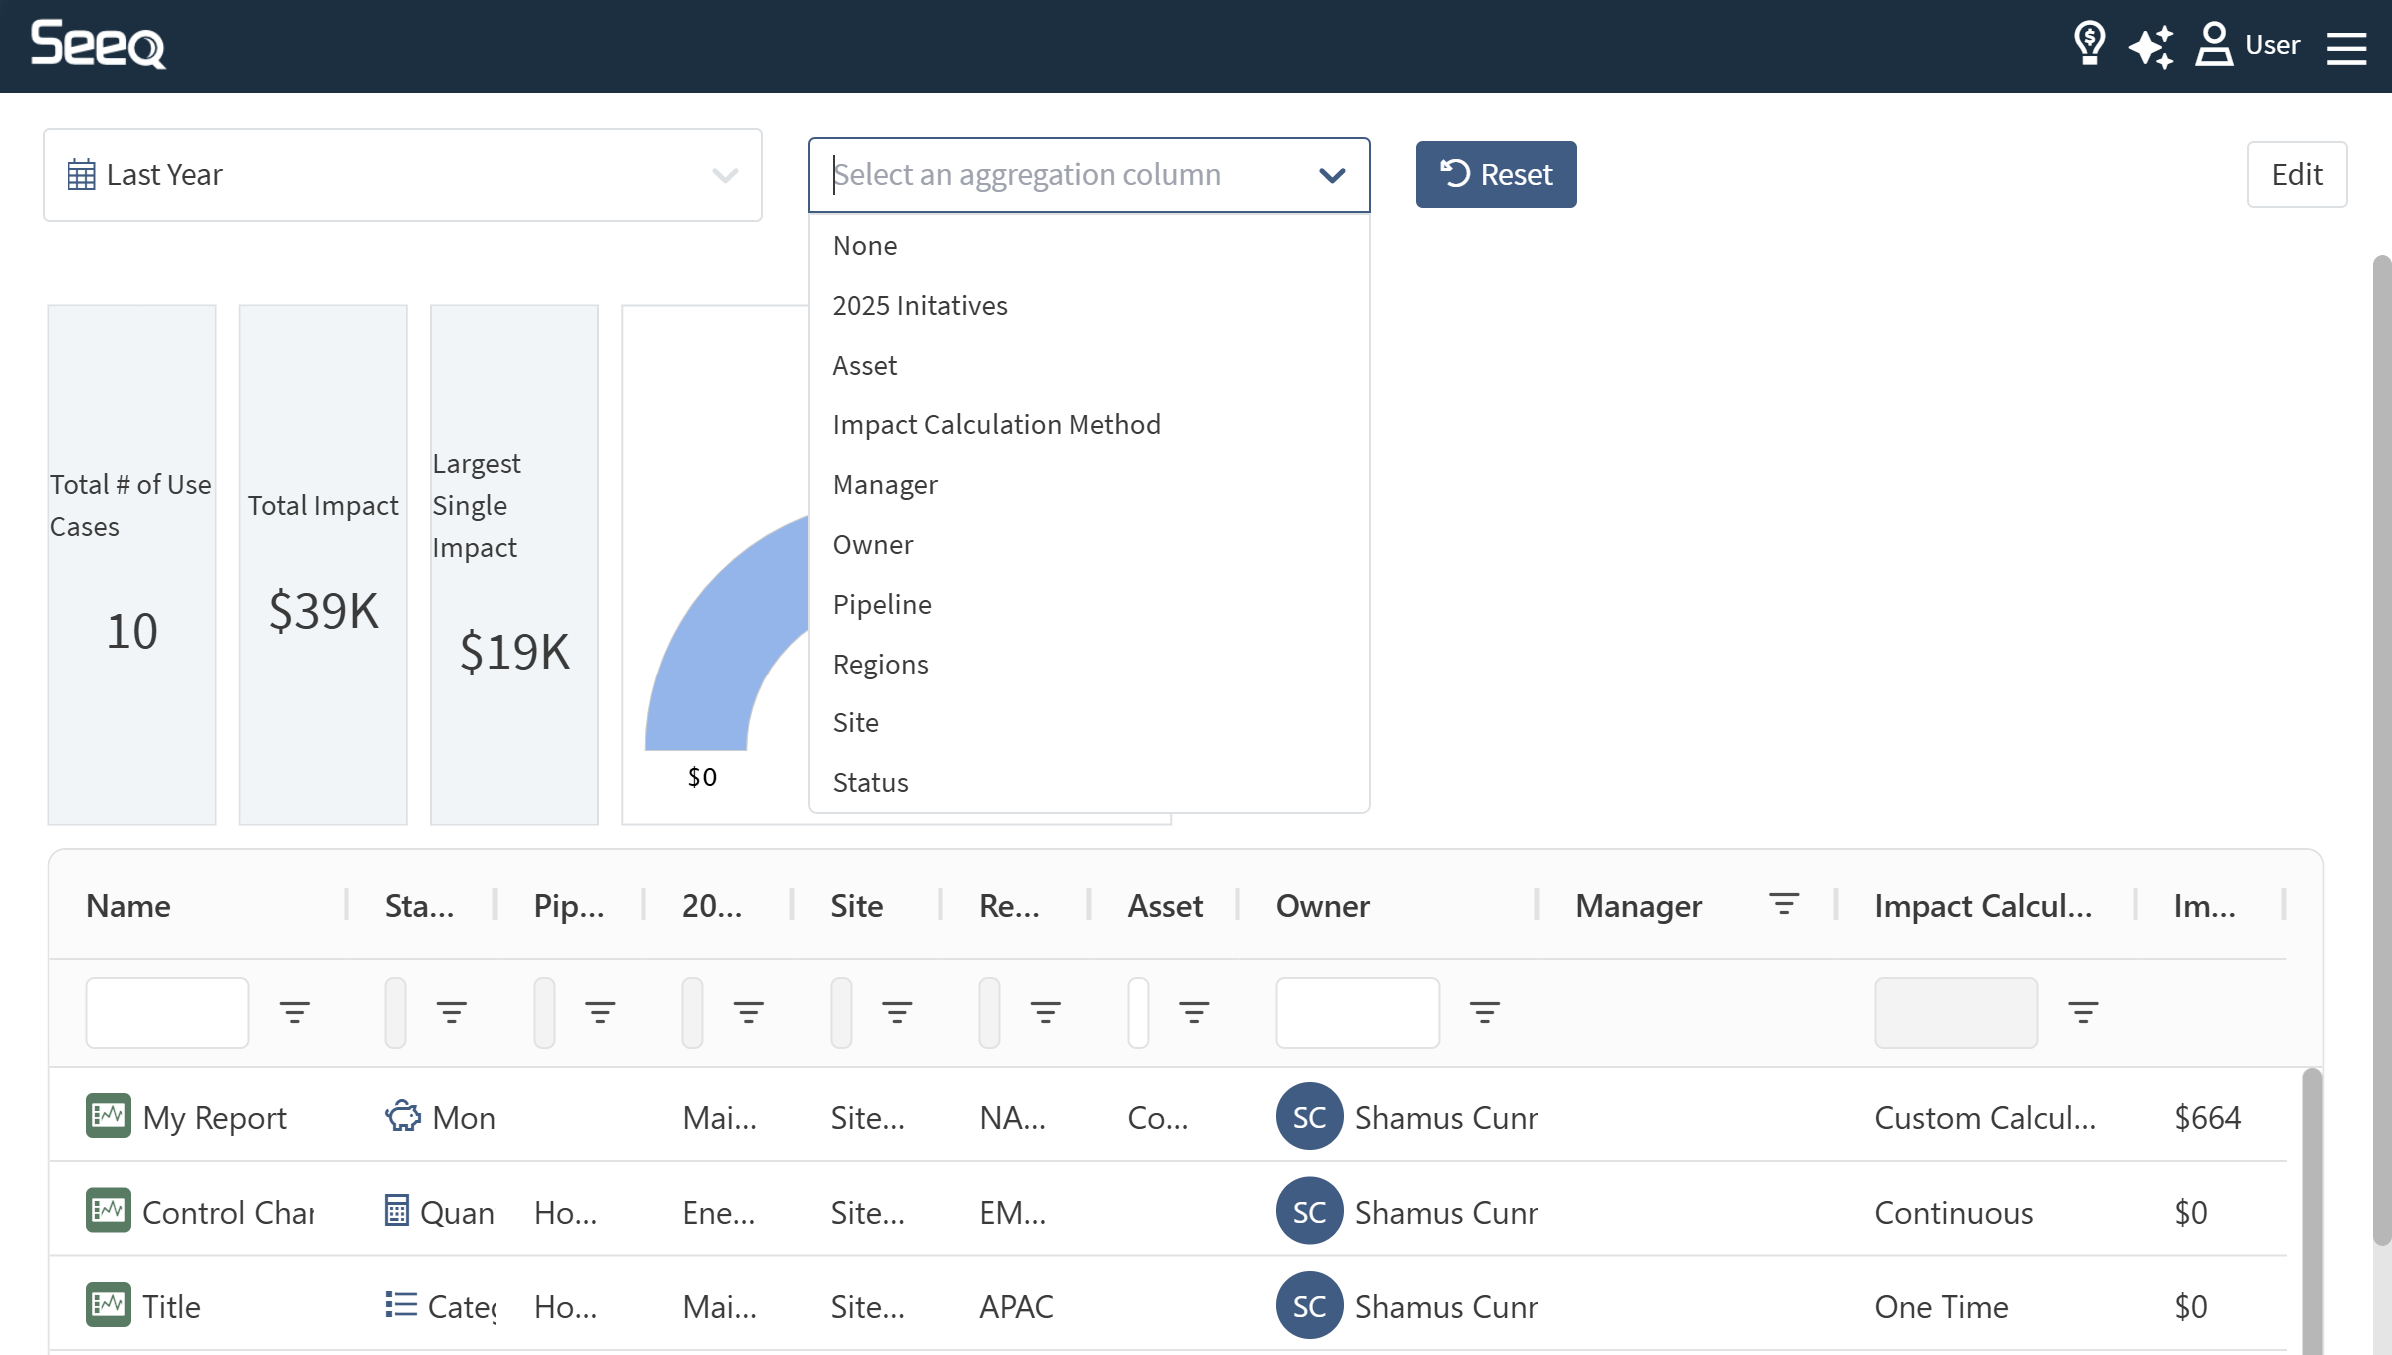The image size is (2392, 1355).
Task: Click the Status column filter dropdown box
Action: 396,1012
